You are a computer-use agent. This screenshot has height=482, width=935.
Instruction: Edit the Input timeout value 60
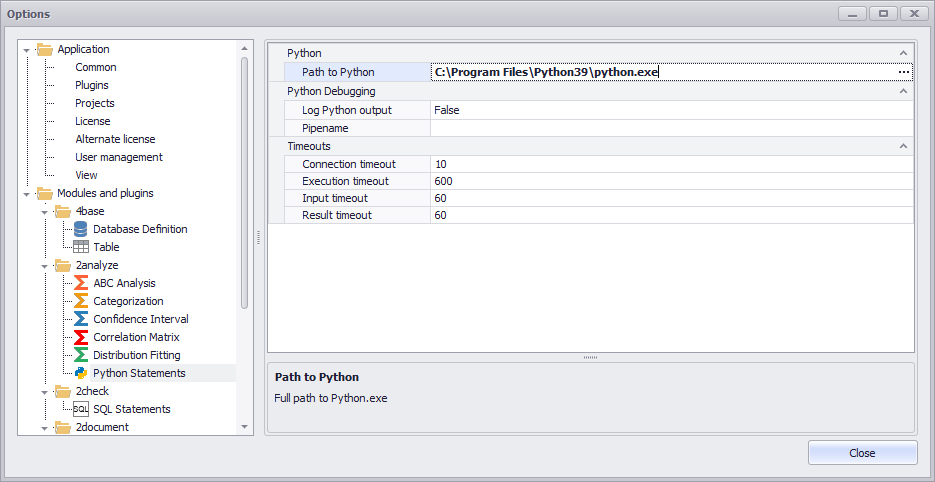point(671,198)
